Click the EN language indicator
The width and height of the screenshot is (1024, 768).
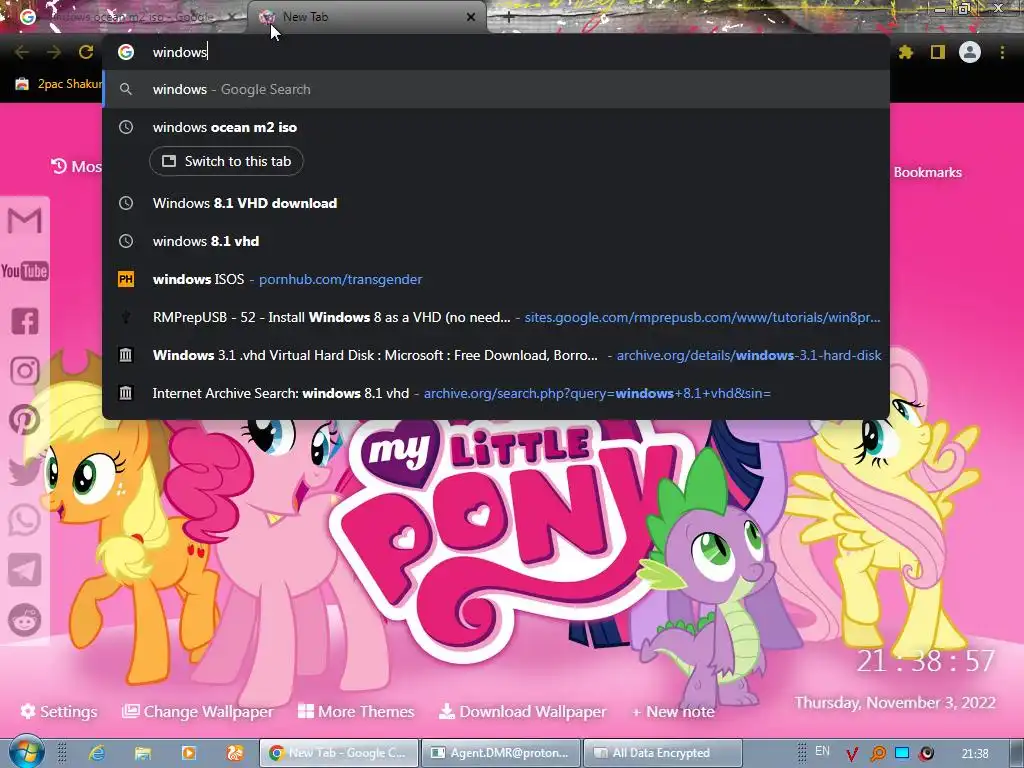tap(822, 751)
